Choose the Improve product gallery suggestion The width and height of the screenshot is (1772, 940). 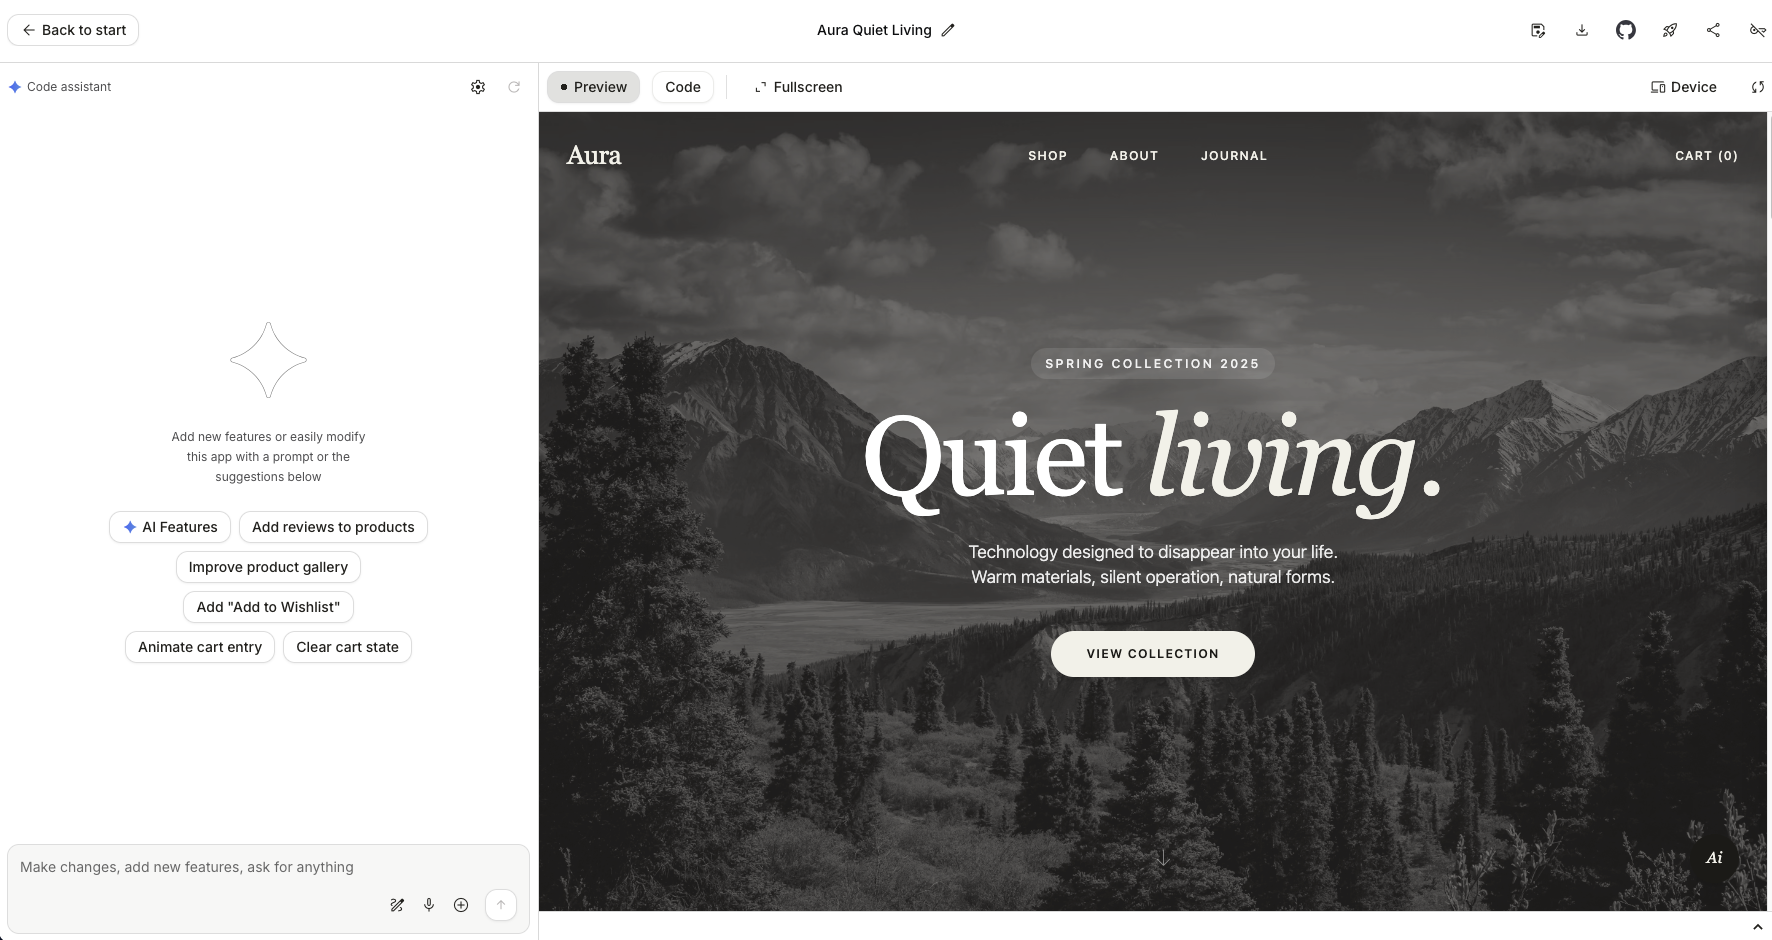[x=268, y=567]
